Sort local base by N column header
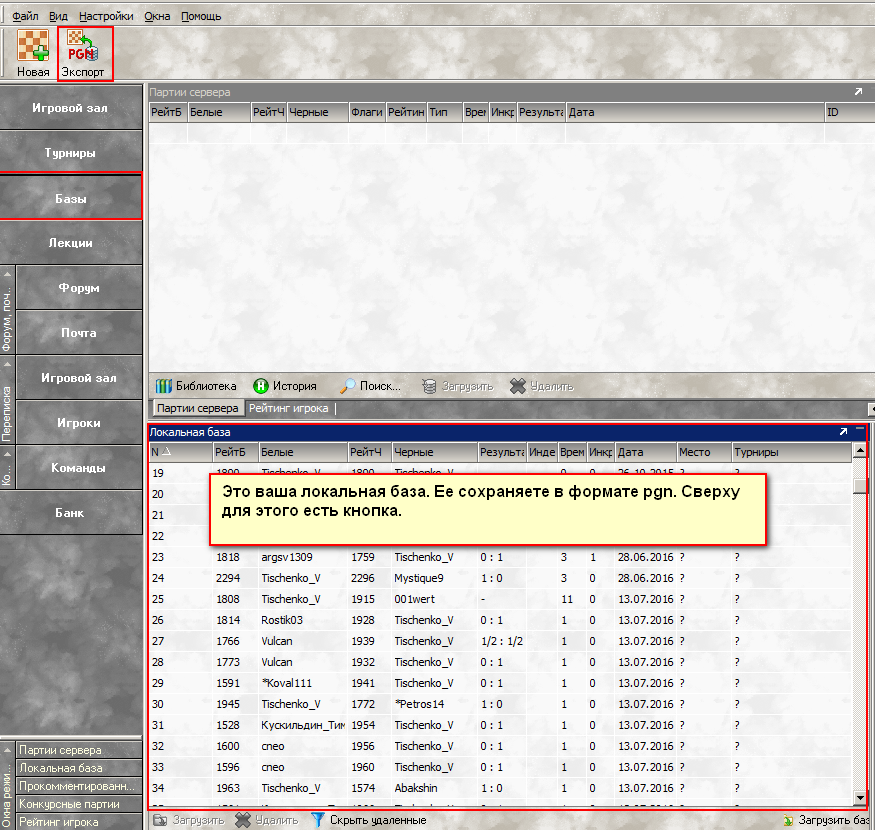The width and height of the screenshot is (875, 830). (x=160, y=452)
